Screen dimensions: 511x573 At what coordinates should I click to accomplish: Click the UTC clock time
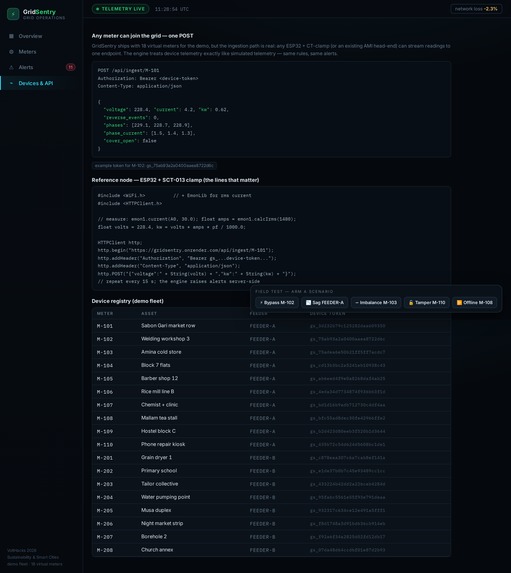point(172,9)
